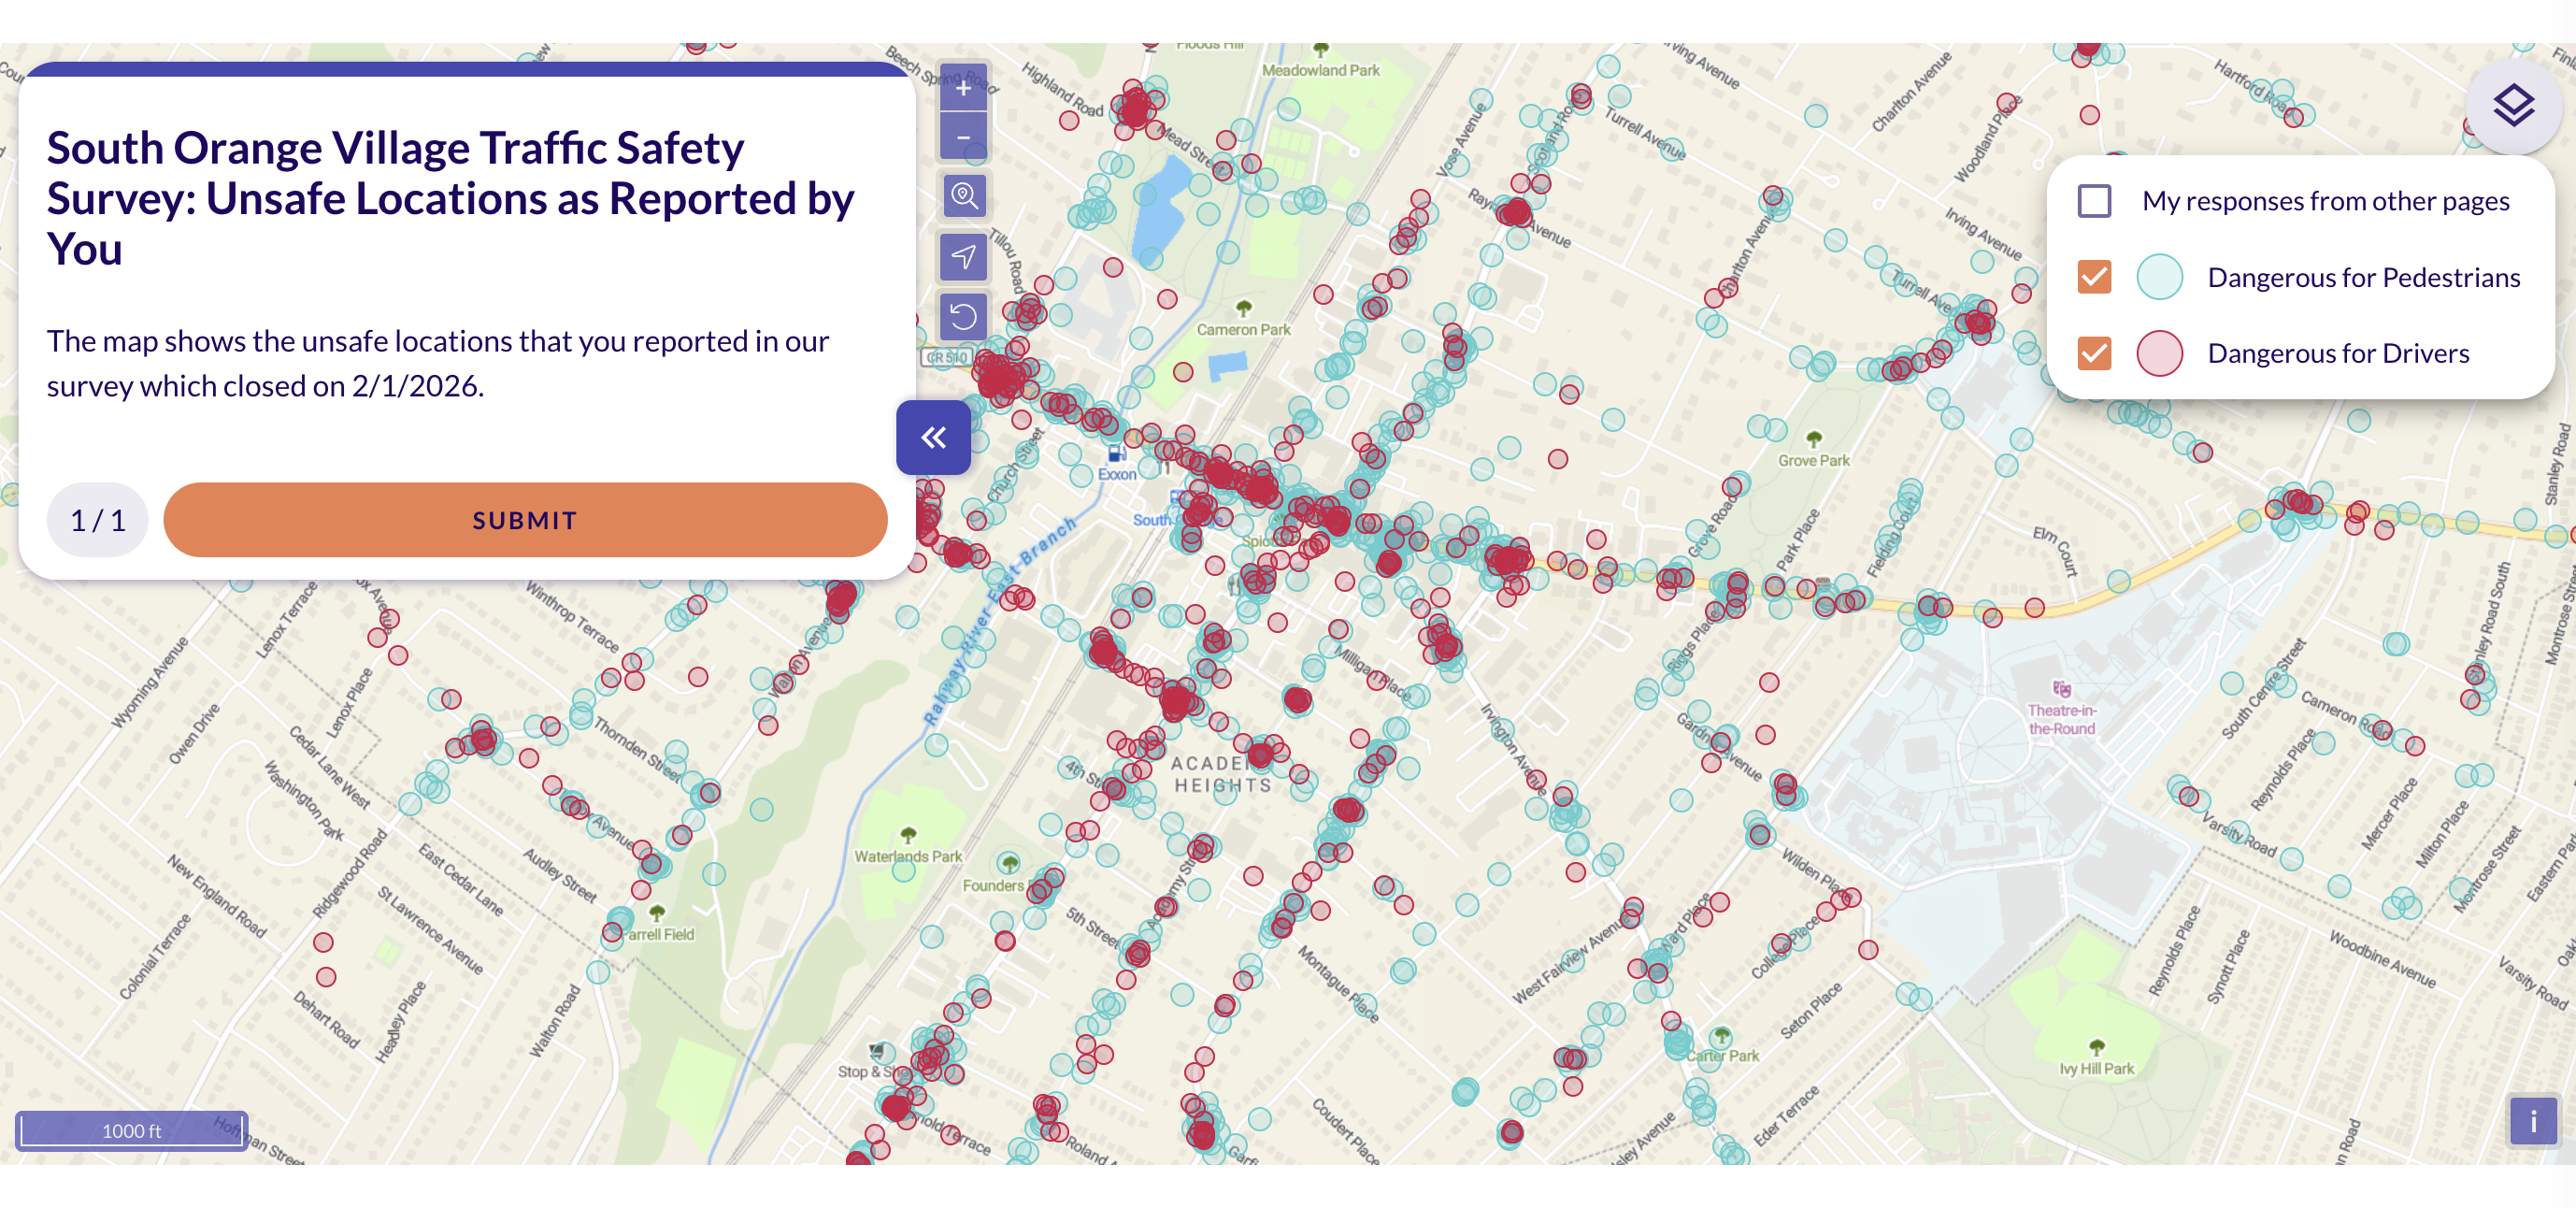This screenshot has width=2576, height=1208.
Task: Reset the map view
Action: pyautogui.click(x=963, y=317)
